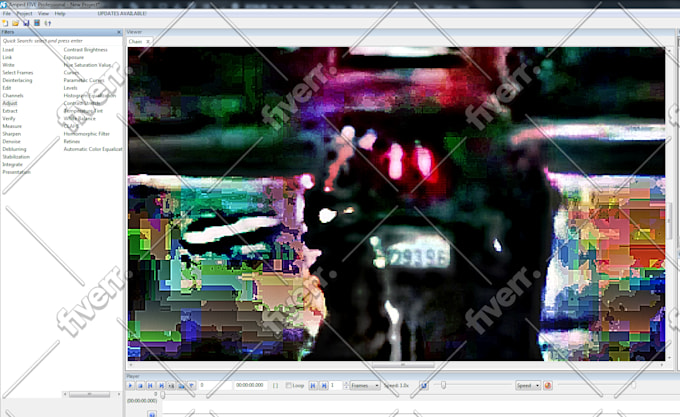Viewport: 680px width, 417px height.
Task: Choose the Contrast Brightness filter
Action: point(85,50)
